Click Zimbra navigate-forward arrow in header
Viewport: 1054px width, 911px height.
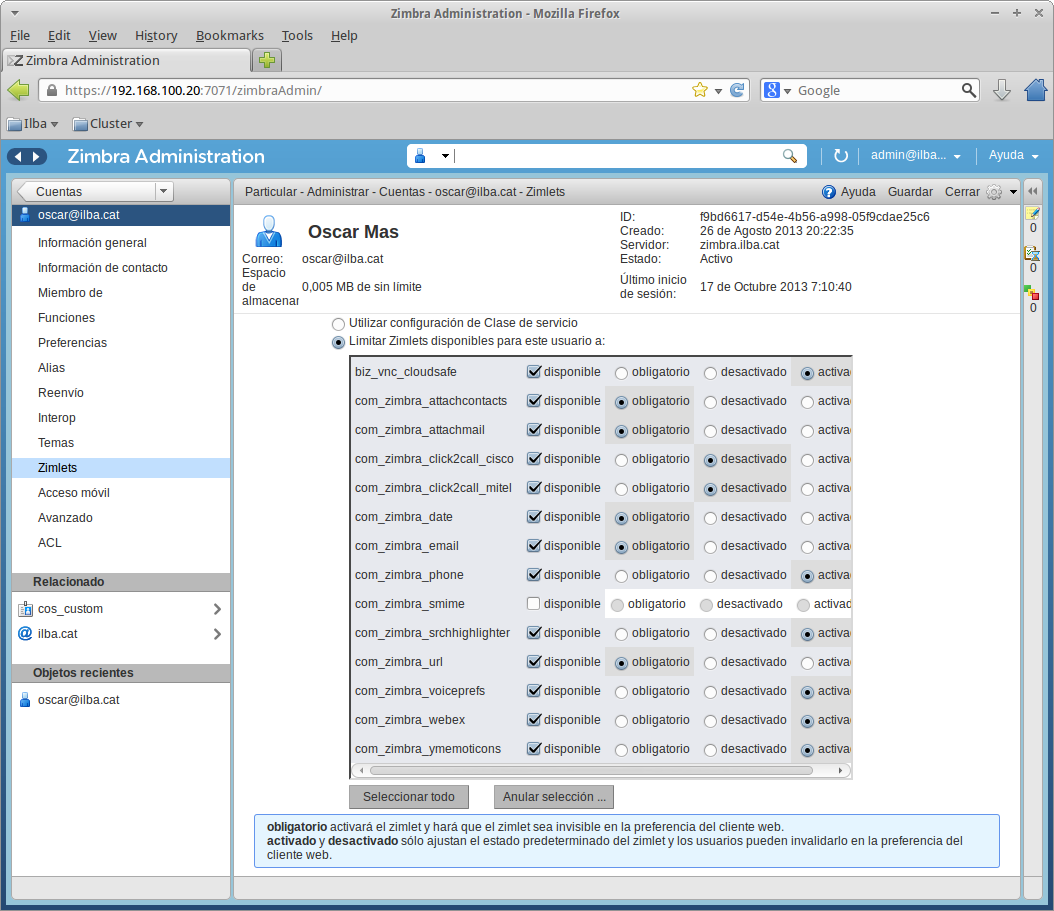36,157
